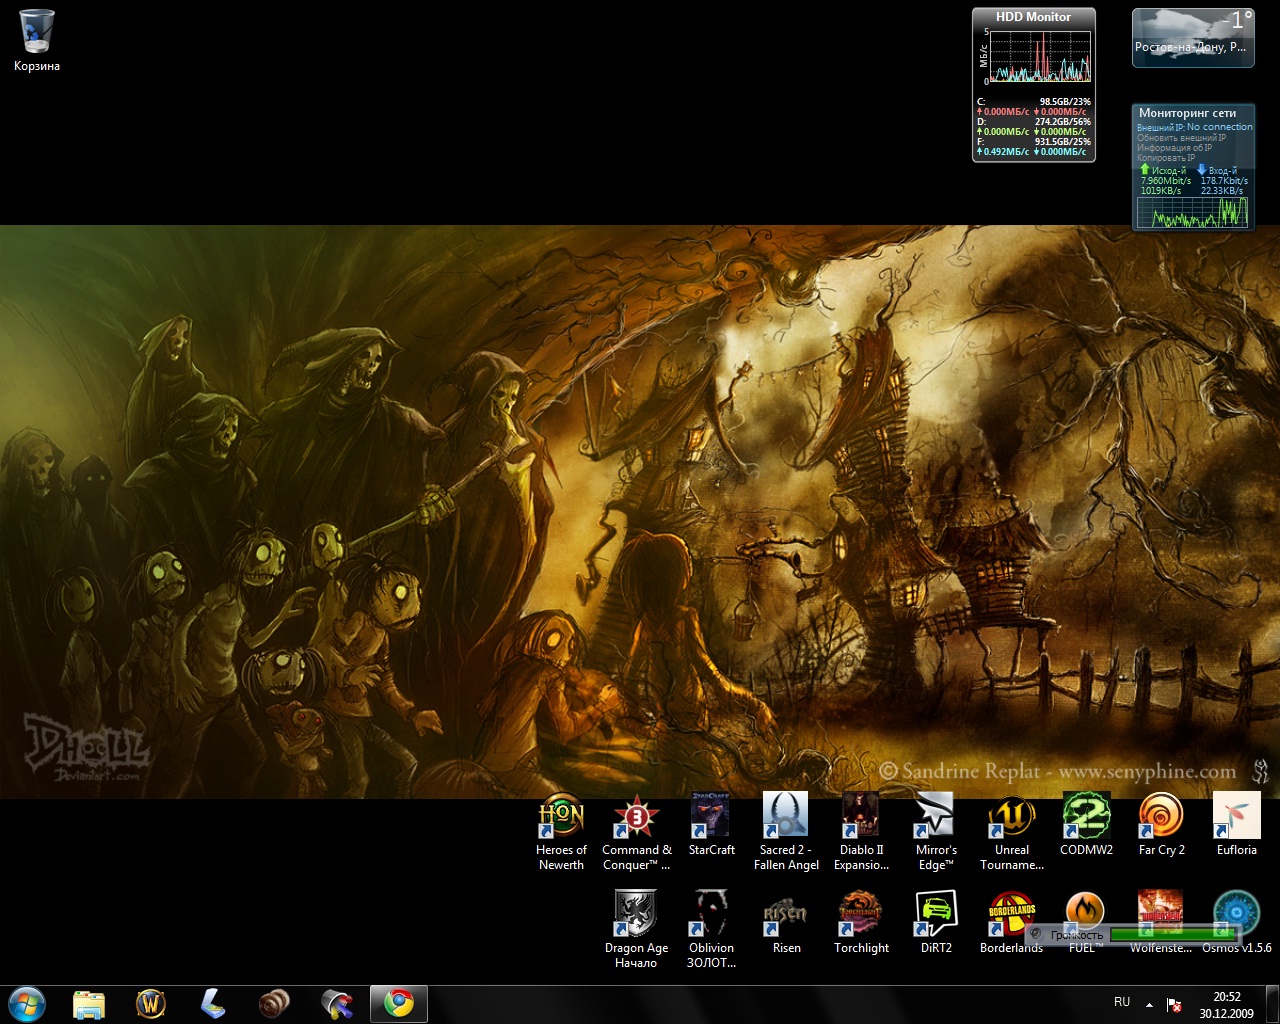Select Sacred 2 - Fallen Angel shortcut

pos(786,832)
